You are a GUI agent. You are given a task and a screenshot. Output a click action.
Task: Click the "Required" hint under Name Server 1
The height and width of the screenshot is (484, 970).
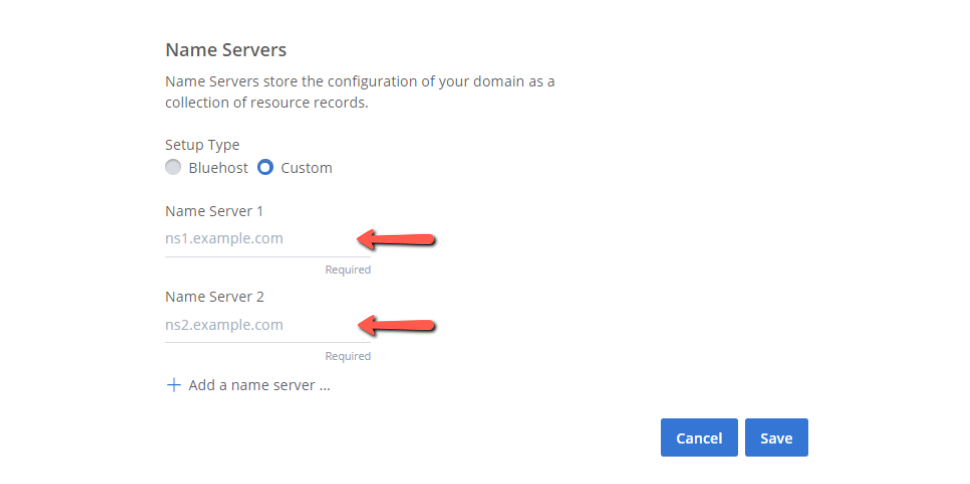348,270
